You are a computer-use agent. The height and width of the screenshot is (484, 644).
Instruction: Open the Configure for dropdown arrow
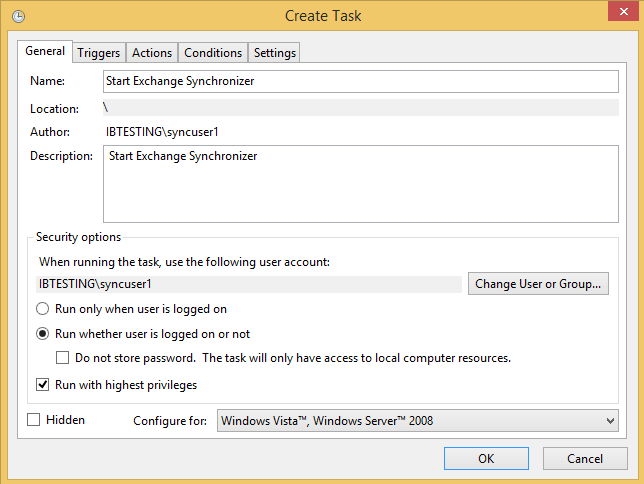point(610,421)
